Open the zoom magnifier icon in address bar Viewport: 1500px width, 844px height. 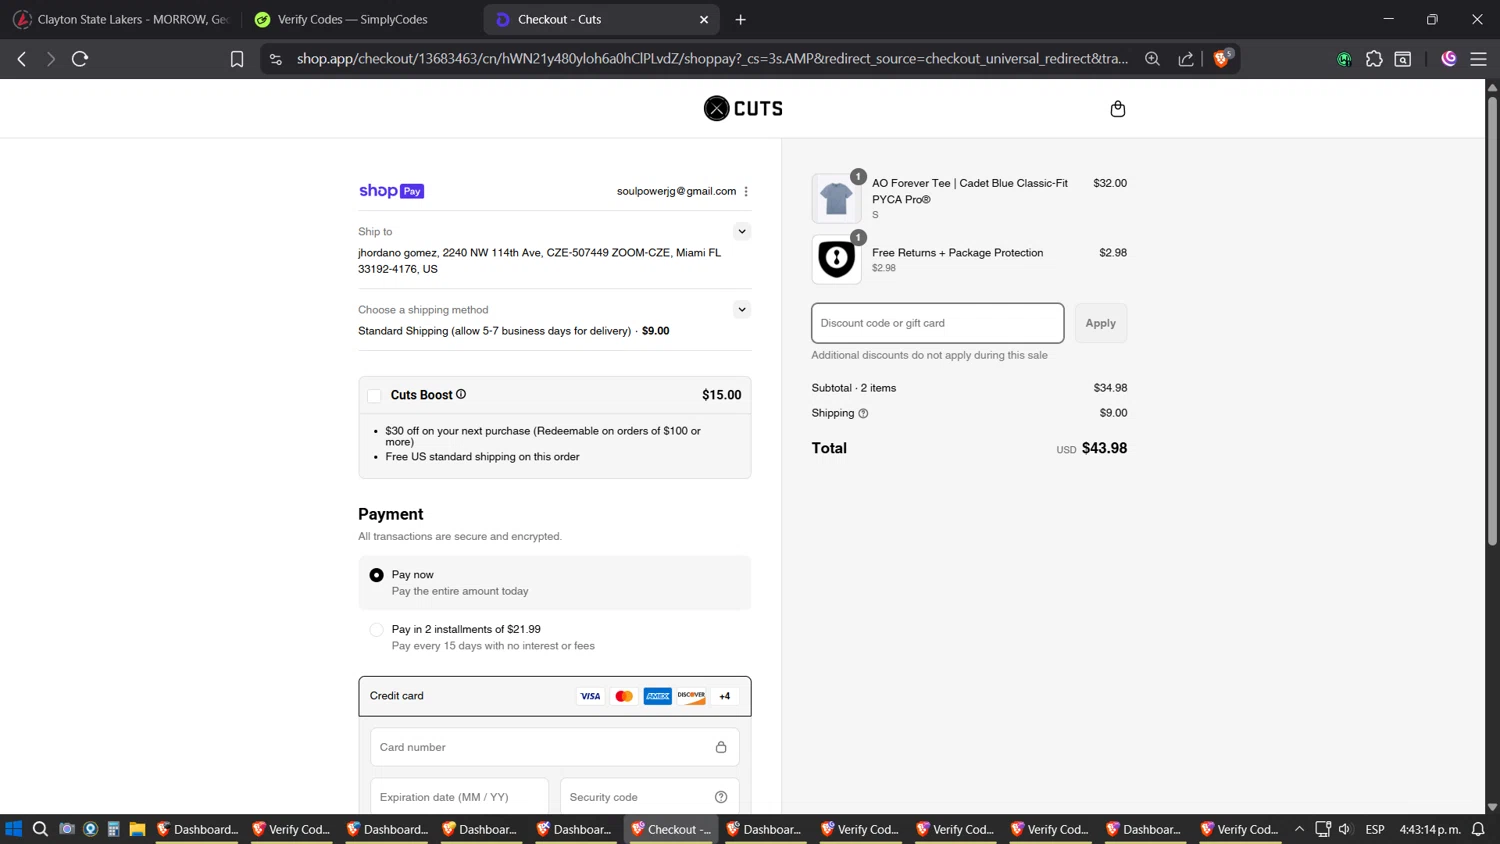(x=1152, y=59)
